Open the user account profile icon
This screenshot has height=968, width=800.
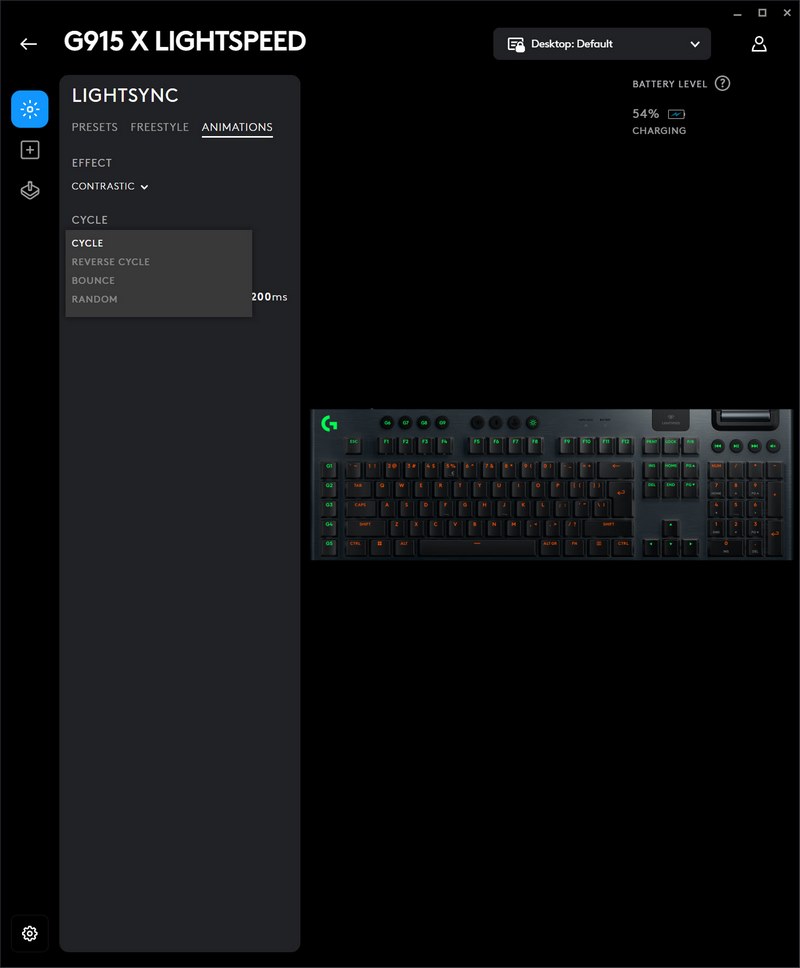coord(759,44)
